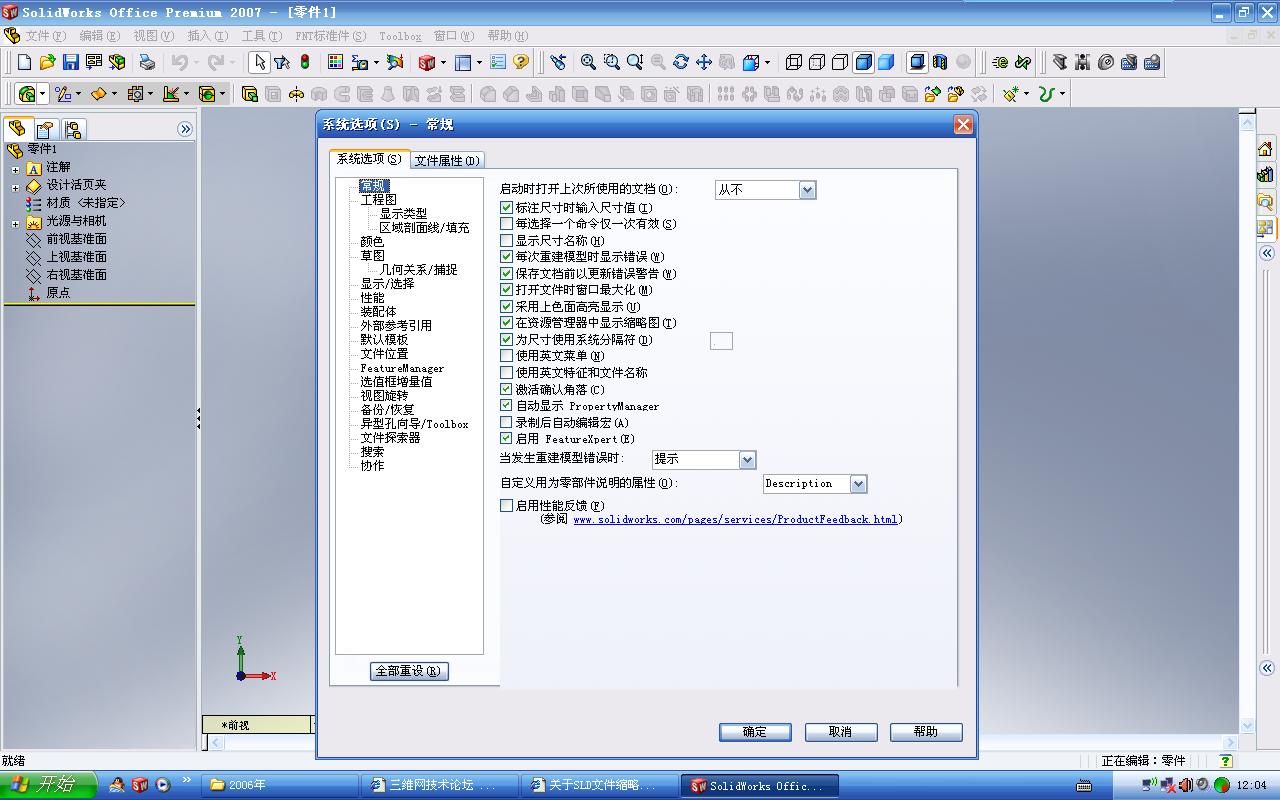Viewport: 1280px width, 800px height.
Task: Click the Print icon in the toolbar
Action: pyautogui.click(x=147, y=62)
